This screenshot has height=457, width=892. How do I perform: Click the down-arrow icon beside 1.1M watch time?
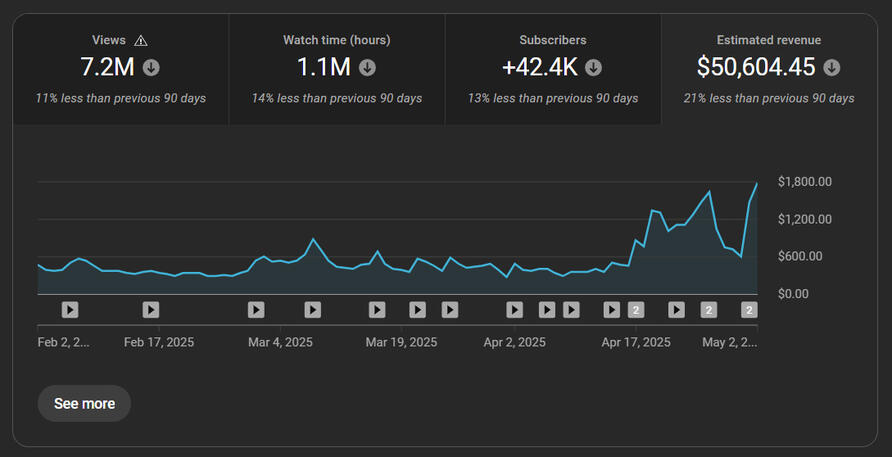point(367,68)
